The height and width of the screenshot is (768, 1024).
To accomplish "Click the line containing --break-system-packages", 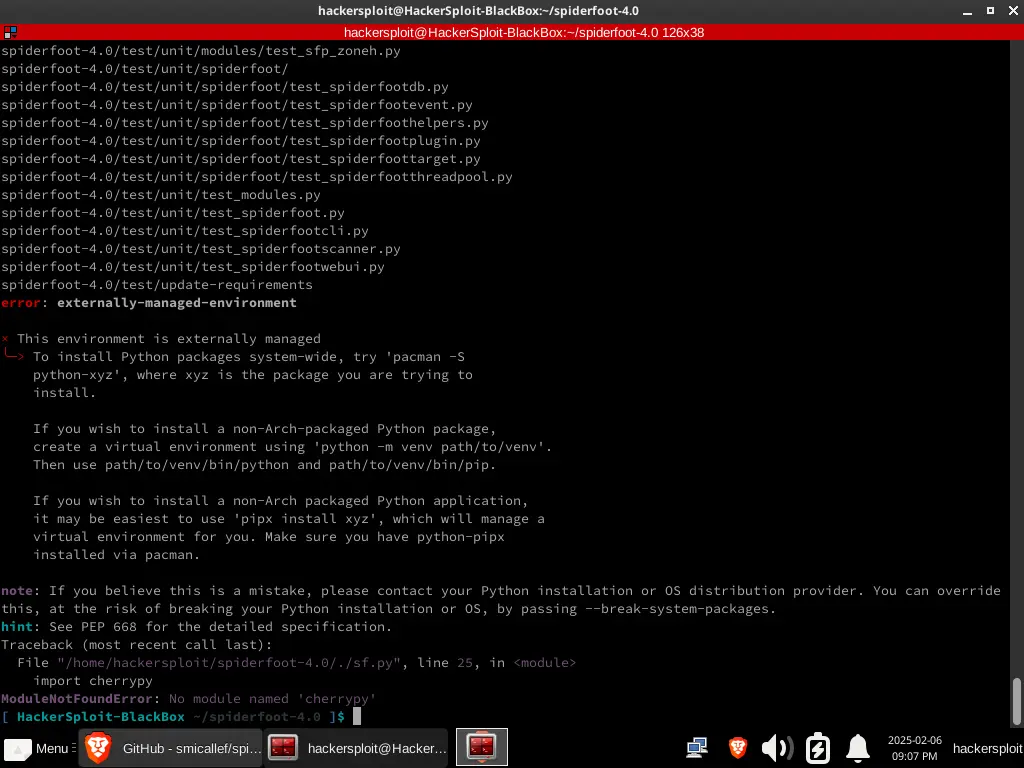I will pos(389,609).
